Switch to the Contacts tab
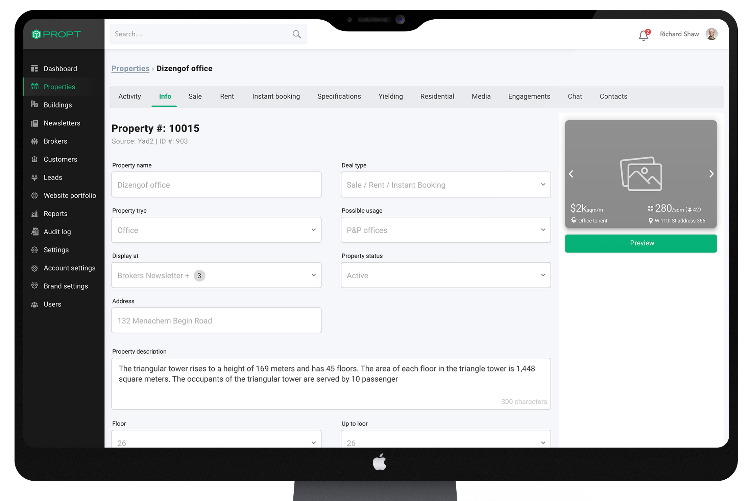Viewport: 751px width, 501px height. point(614,96)
